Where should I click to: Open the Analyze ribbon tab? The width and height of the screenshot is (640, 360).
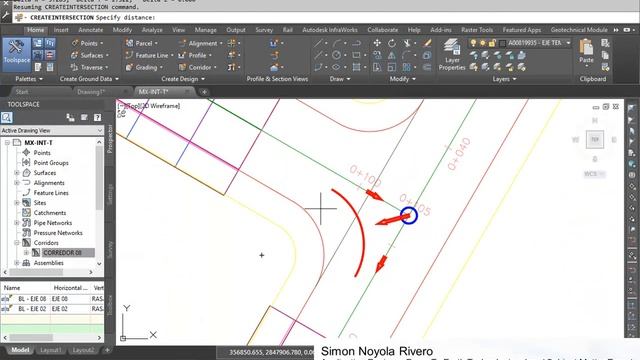tap(152, 30)
